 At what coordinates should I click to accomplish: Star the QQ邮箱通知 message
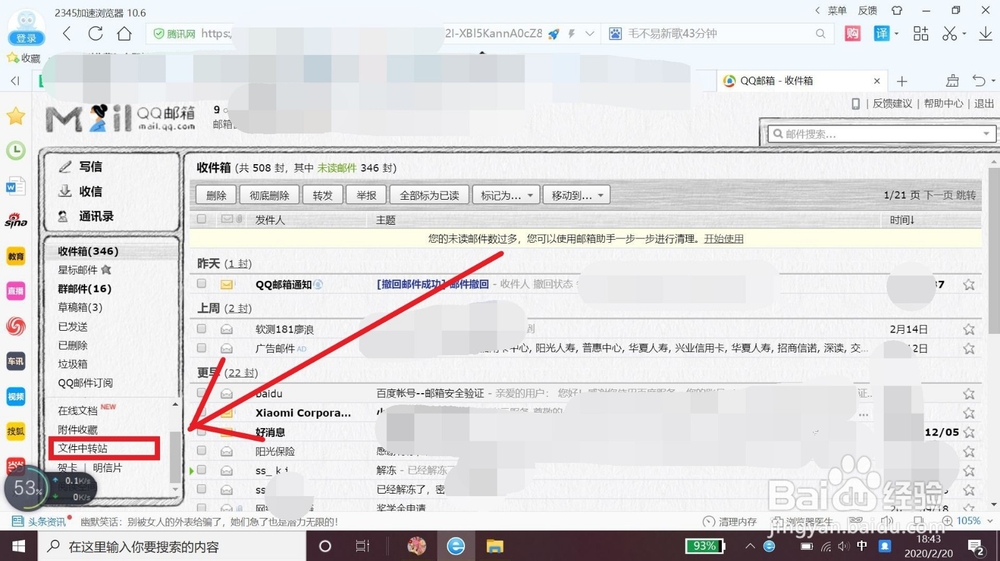(x=969, y=284)
